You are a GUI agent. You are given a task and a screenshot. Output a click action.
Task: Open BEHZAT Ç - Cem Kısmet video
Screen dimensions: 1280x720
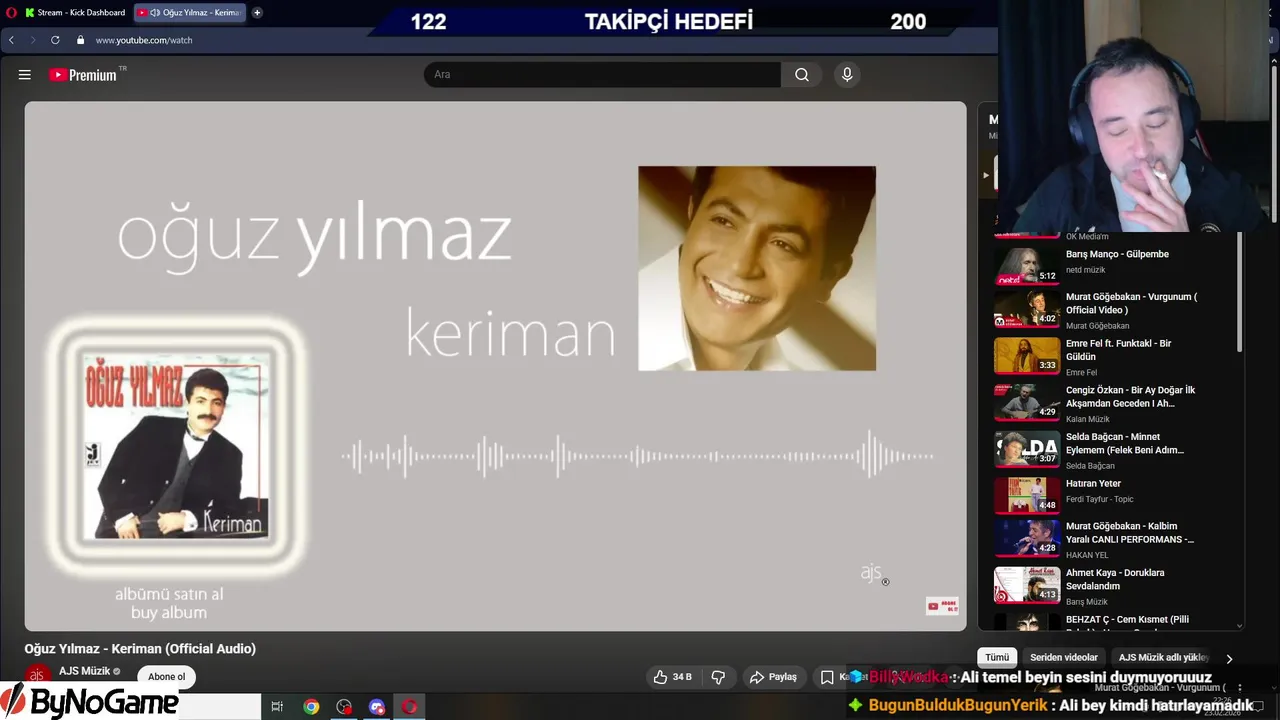[x=1127, y=620]
